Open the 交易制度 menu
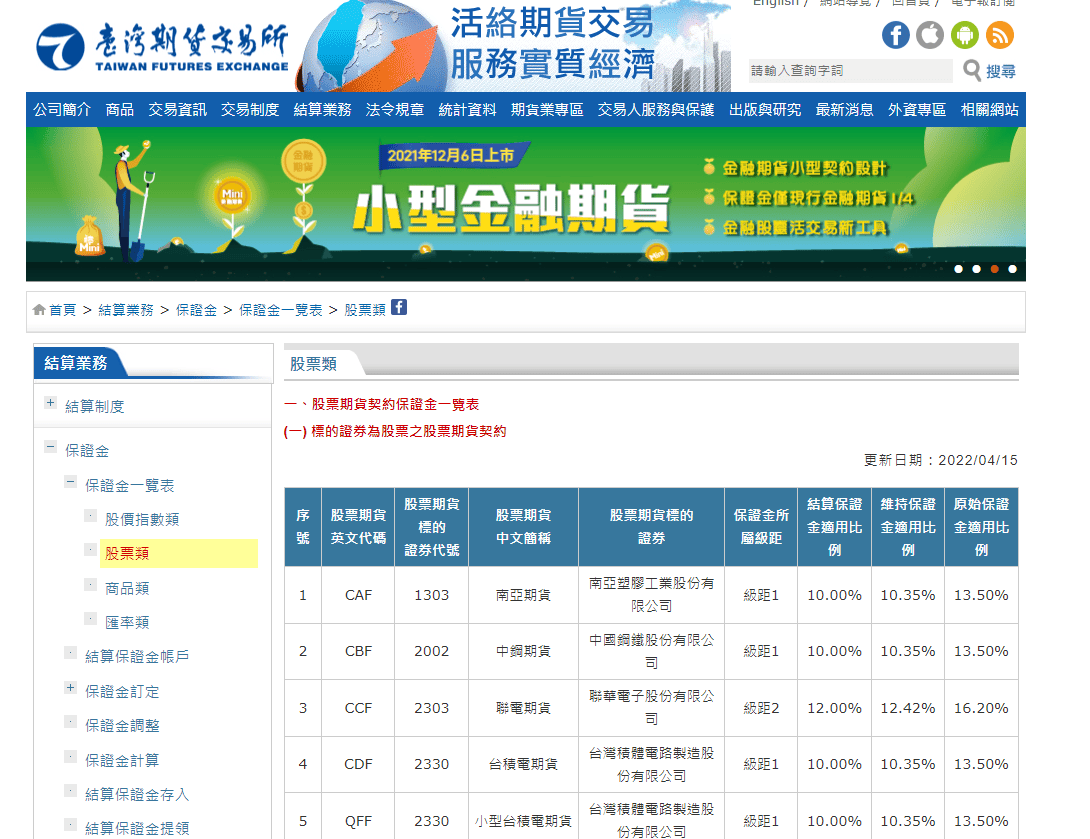Viewport: 1090px width, 839px height. pos(250,110)
